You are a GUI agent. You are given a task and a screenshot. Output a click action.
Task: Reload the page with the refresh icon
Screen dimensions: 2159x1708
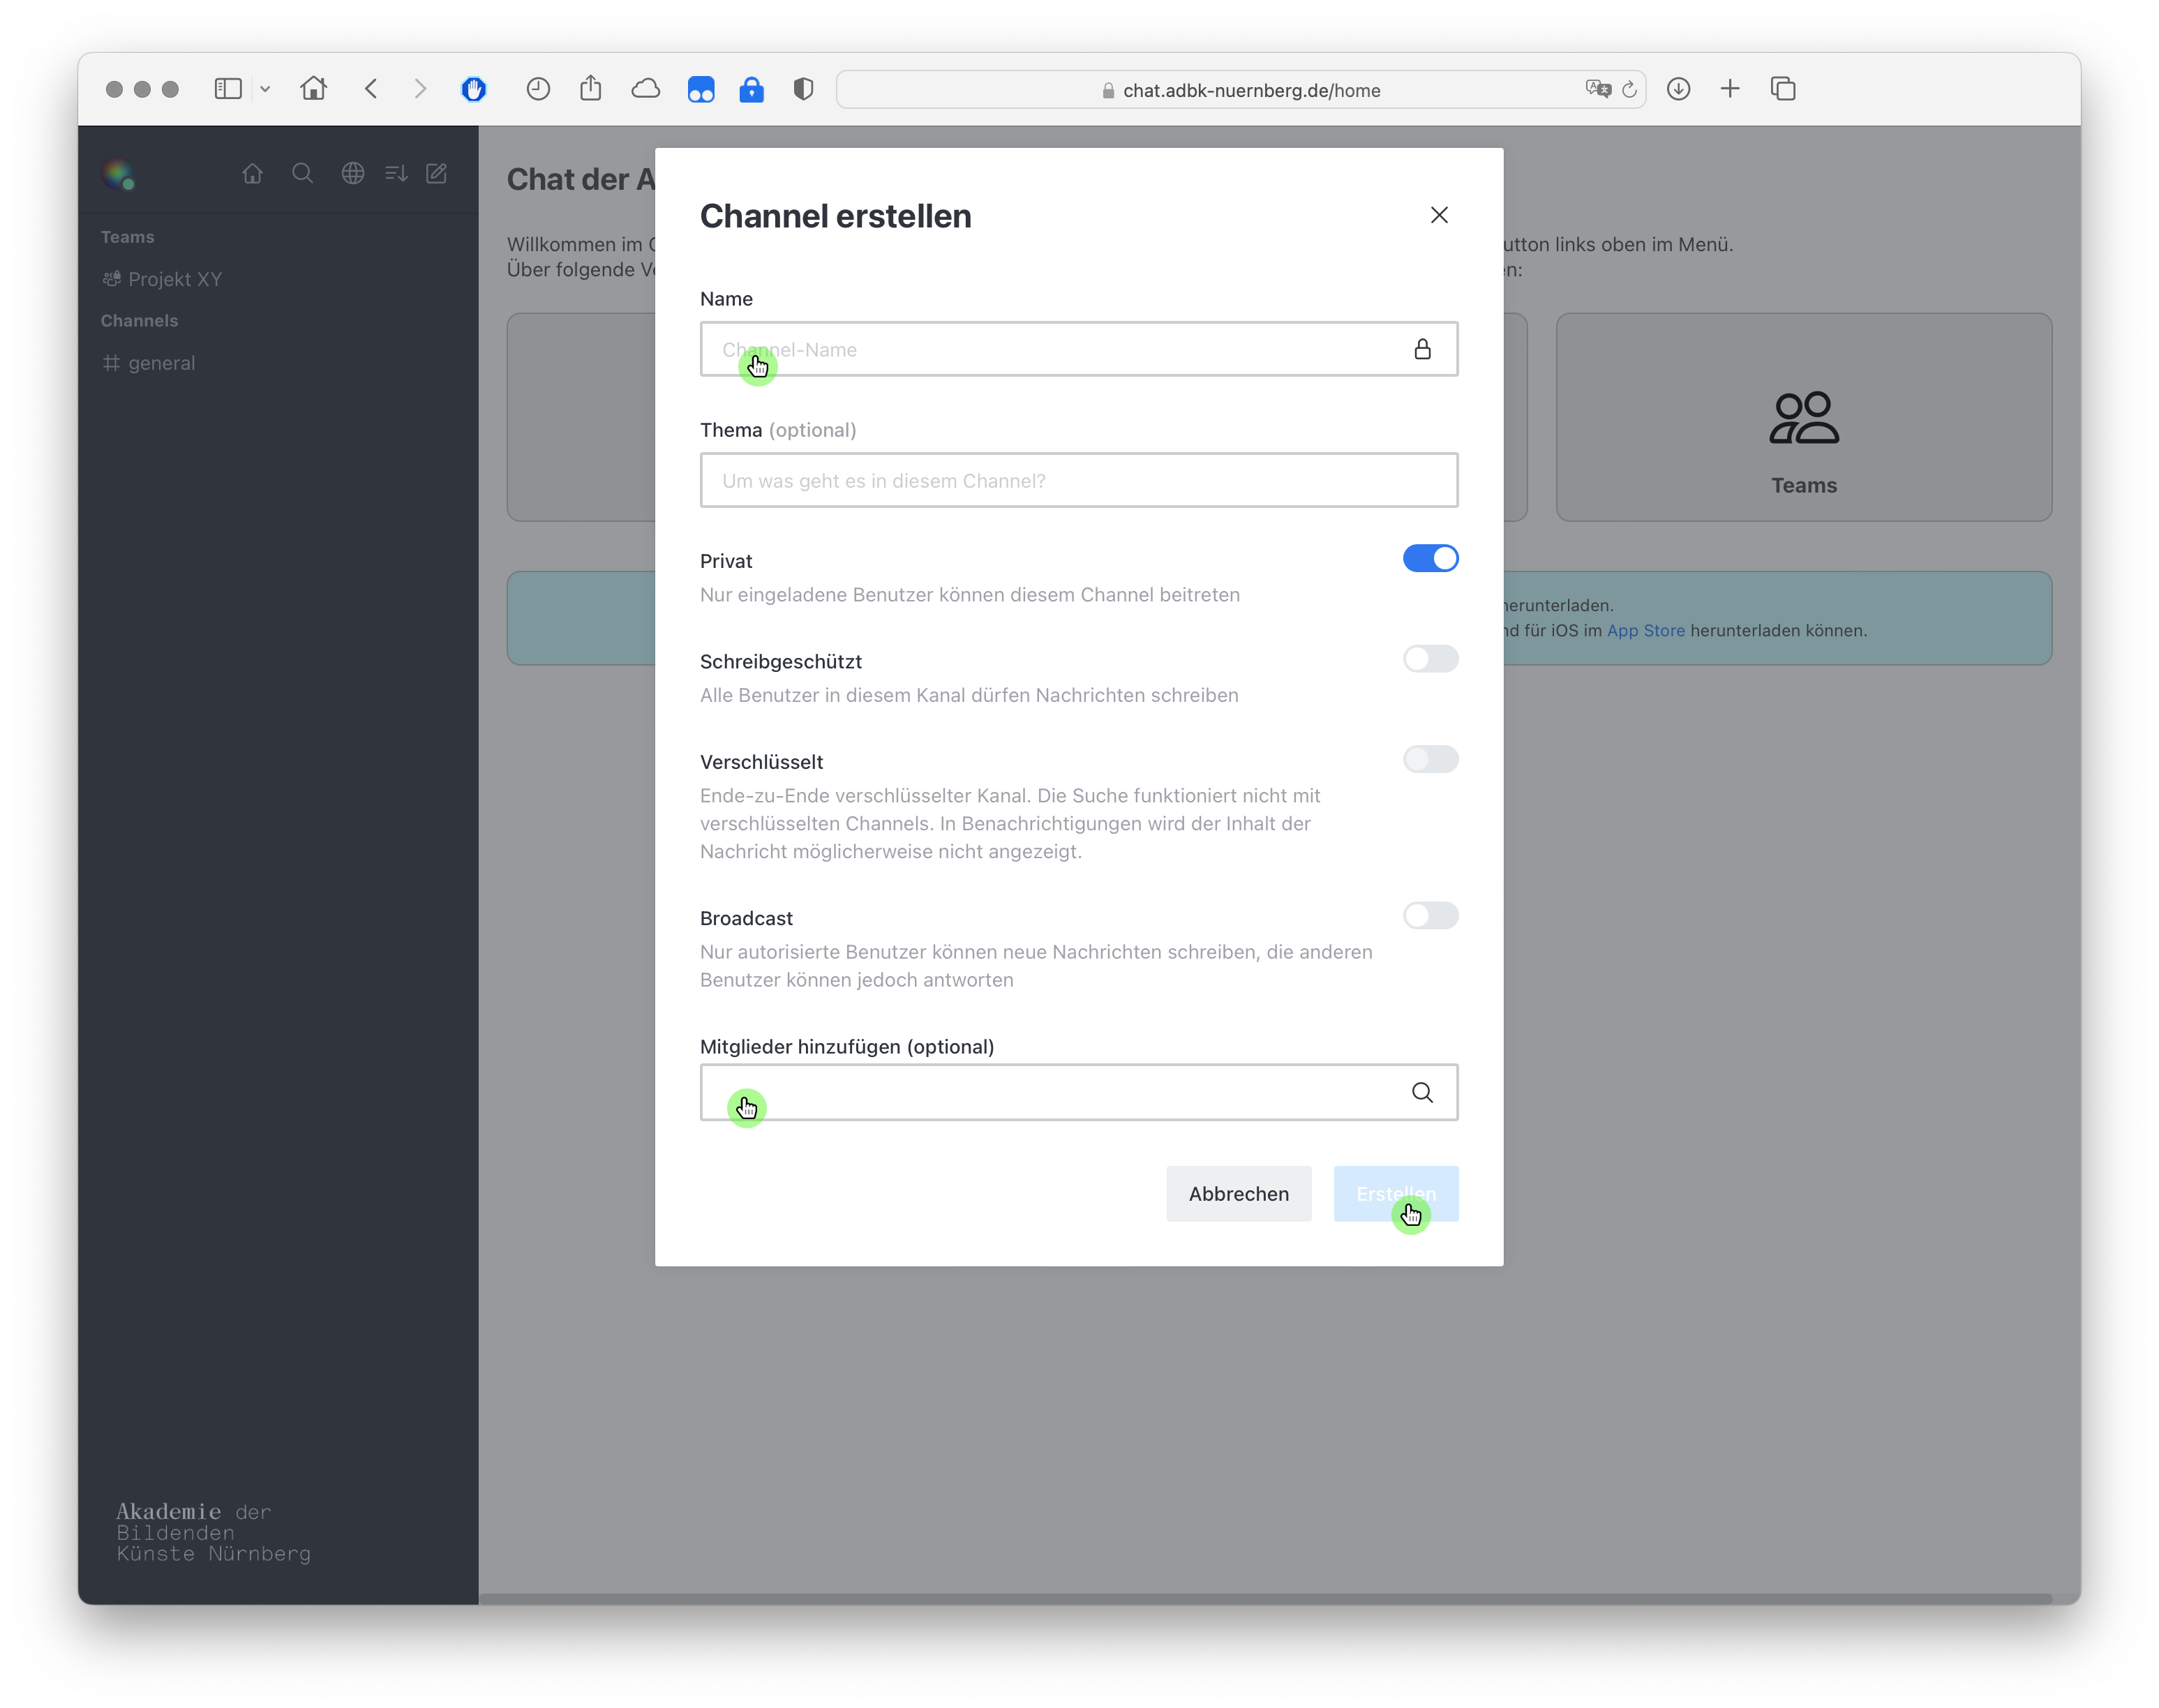click(x=1630, y=89)
